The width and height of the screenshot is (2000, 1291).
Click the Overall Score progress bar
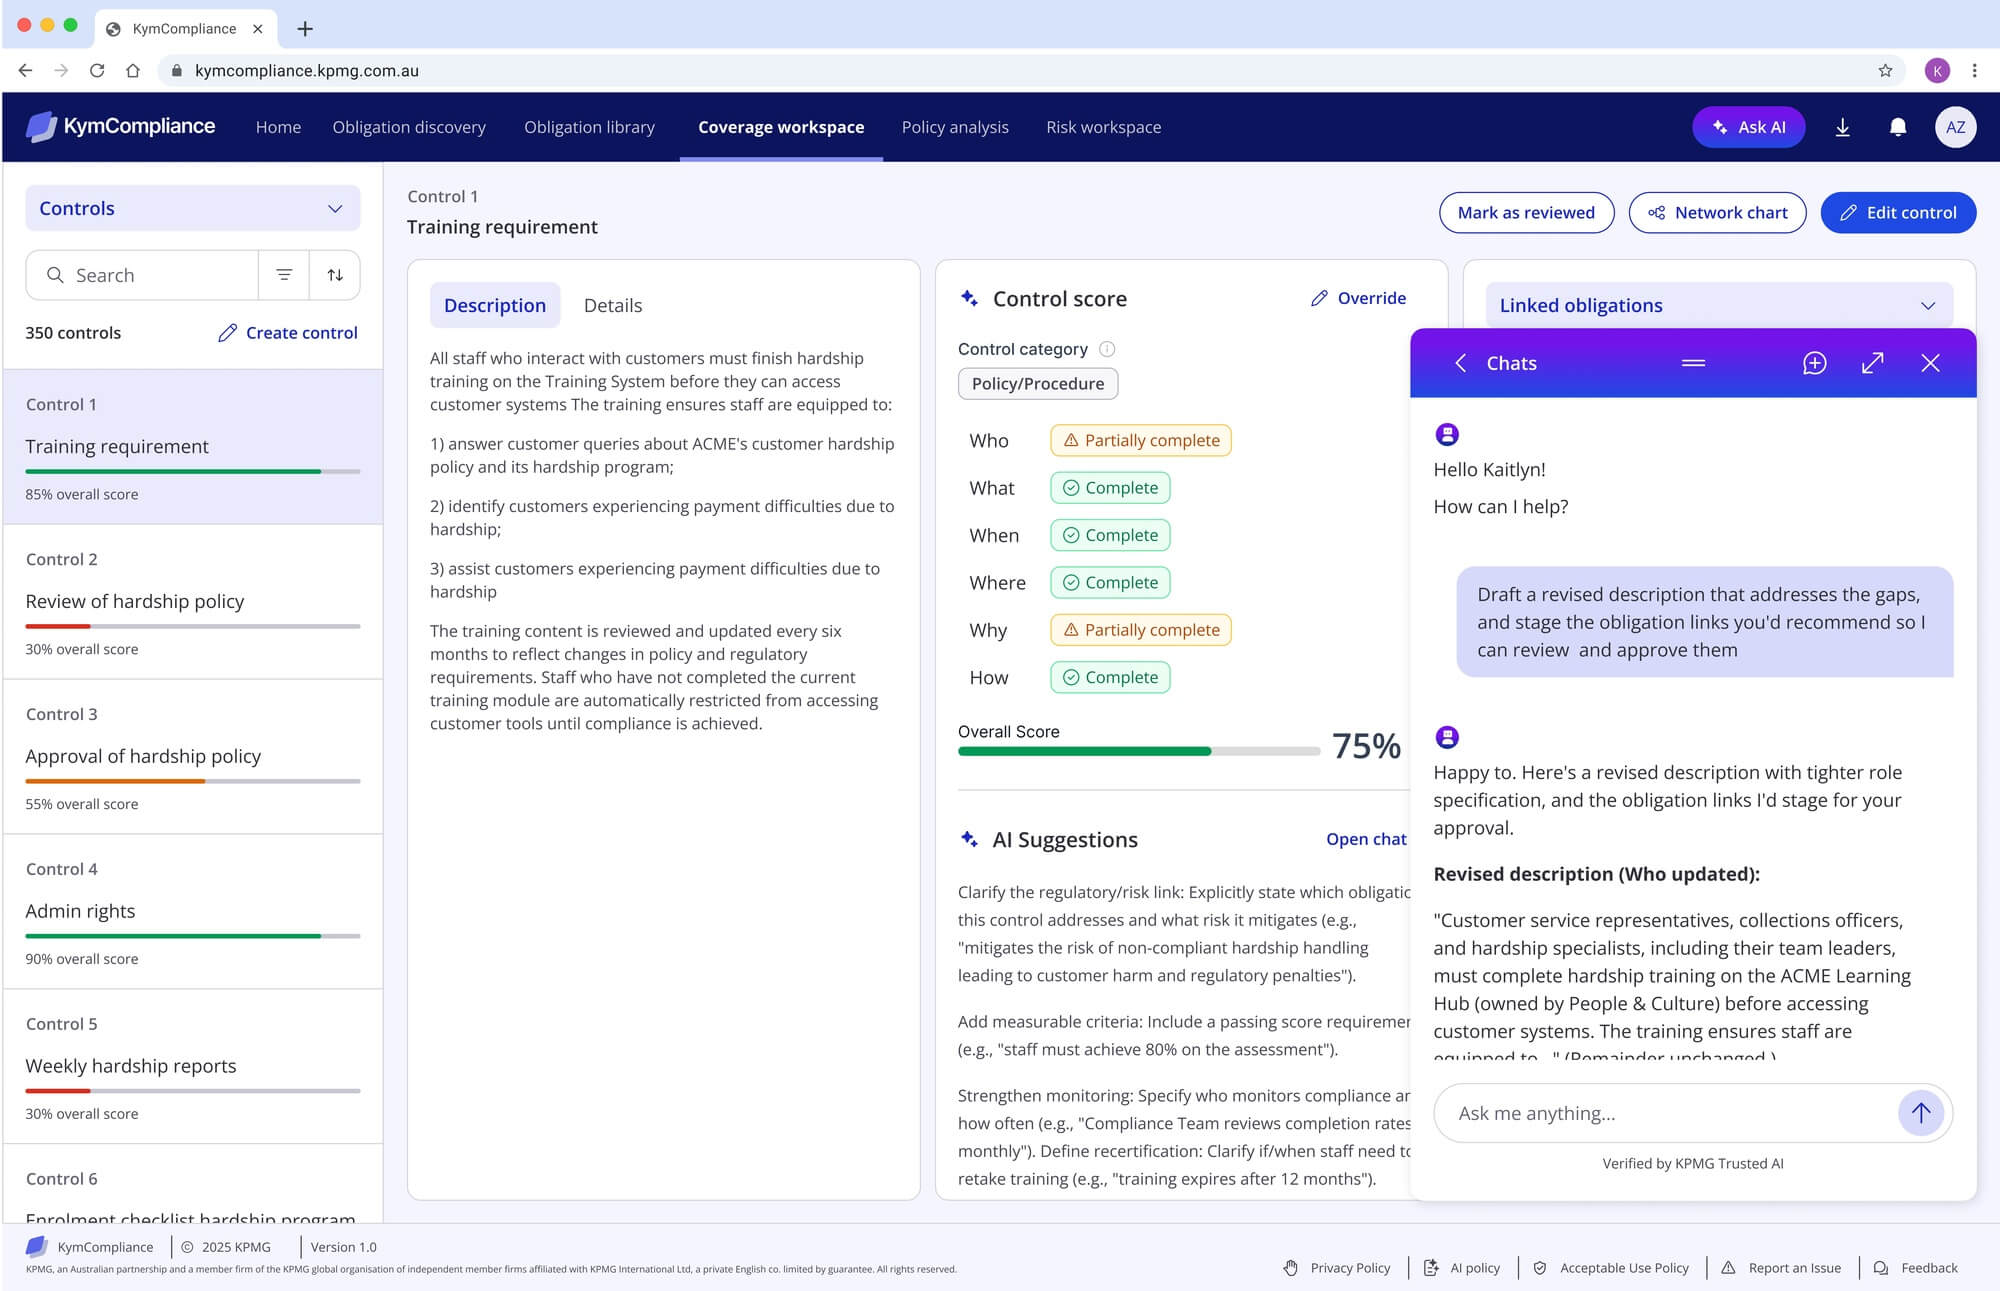tap(1138, 751)
